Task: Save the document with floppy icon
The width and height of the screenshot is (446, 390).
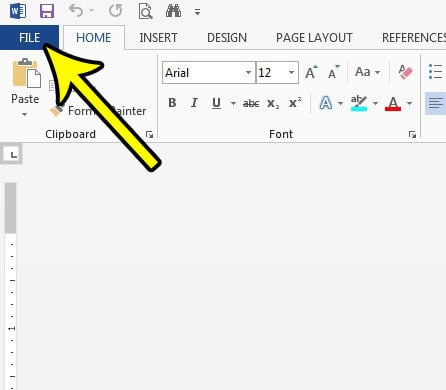Action: (47, 11)
